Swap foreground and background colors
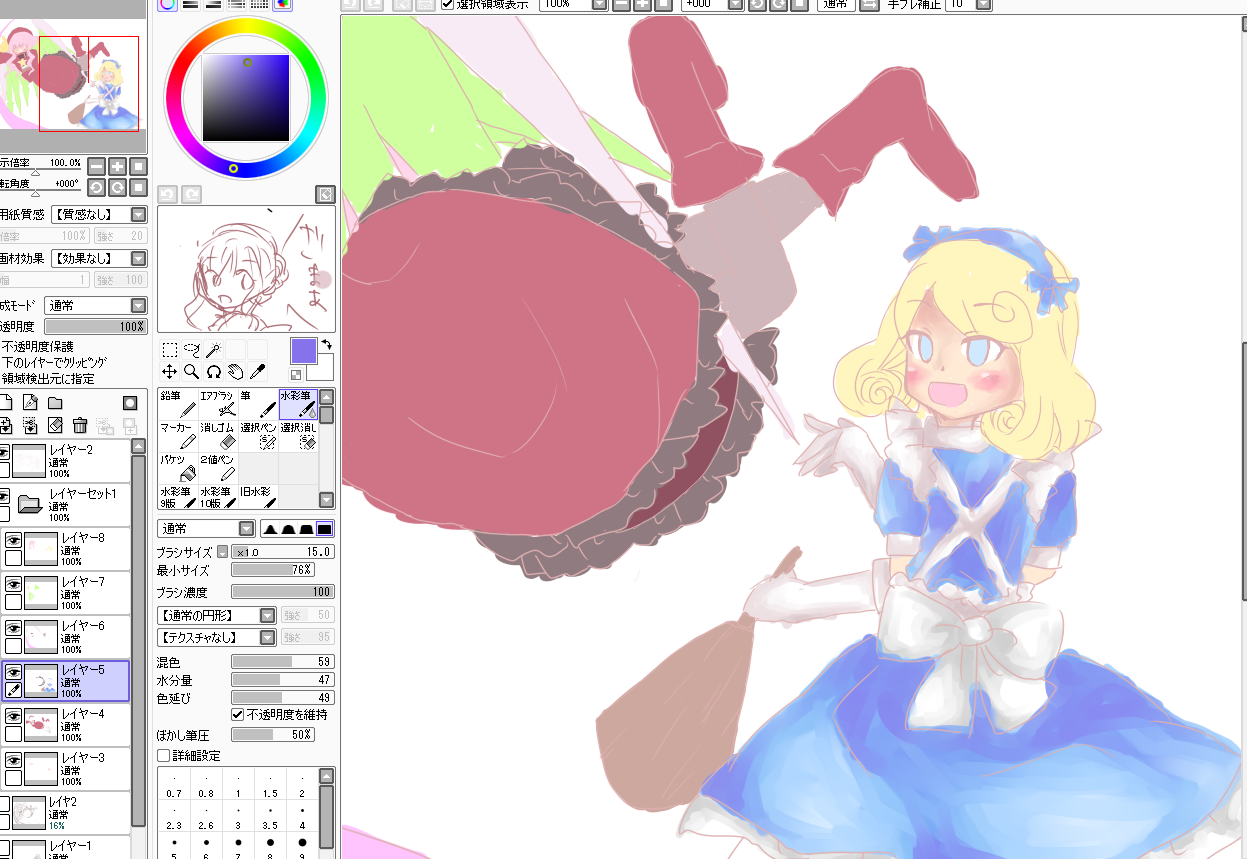 [326, 344]
